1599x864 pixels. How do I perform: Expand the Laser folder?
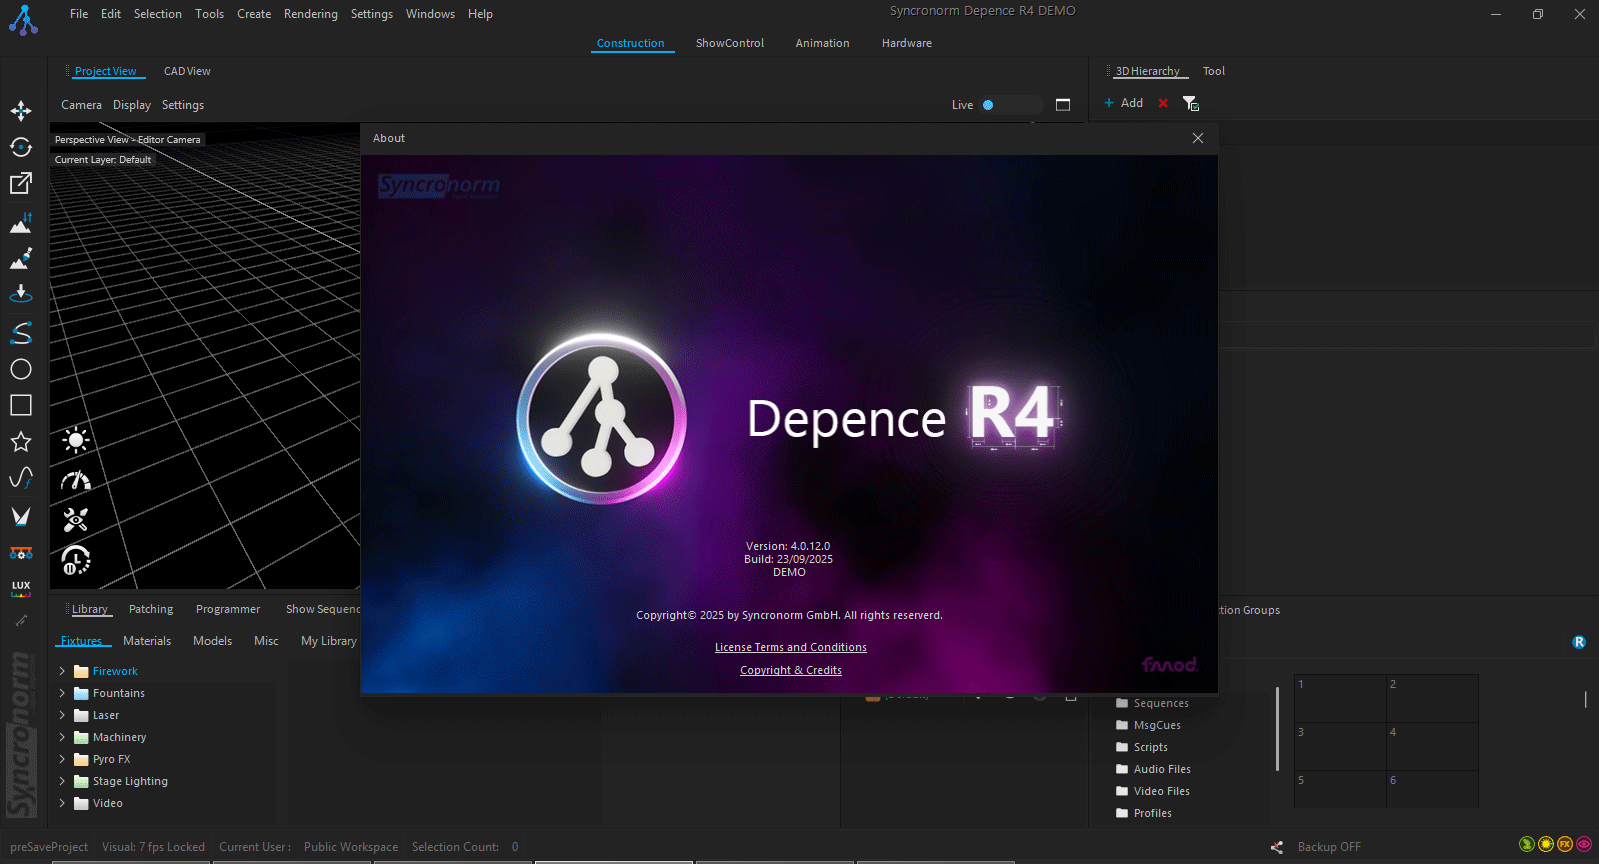point(62,715)
